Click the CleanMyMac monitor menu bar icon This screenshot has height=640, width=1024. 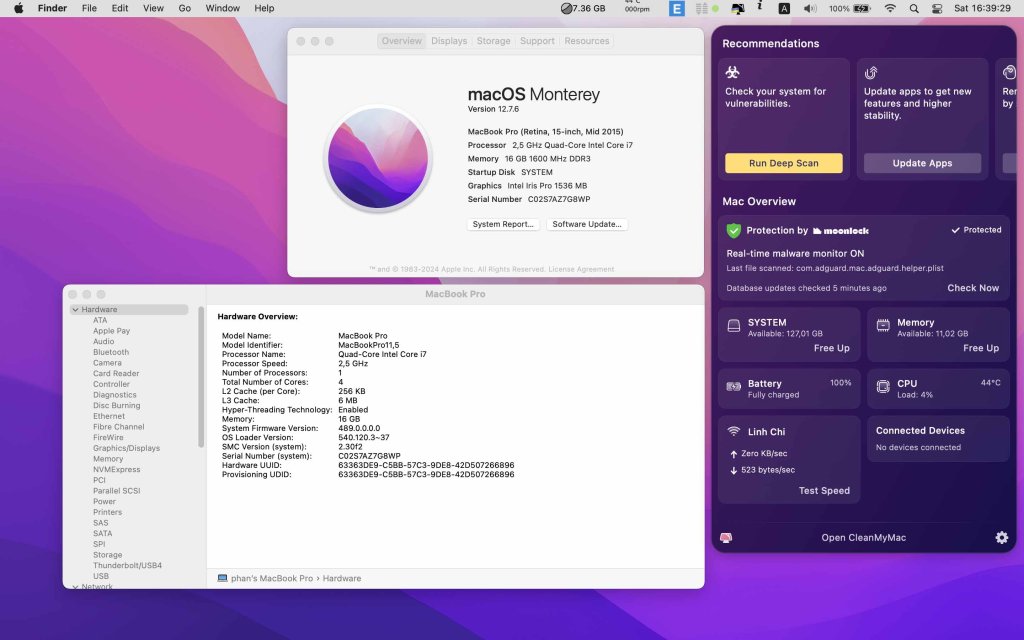(x=737, y=8)
